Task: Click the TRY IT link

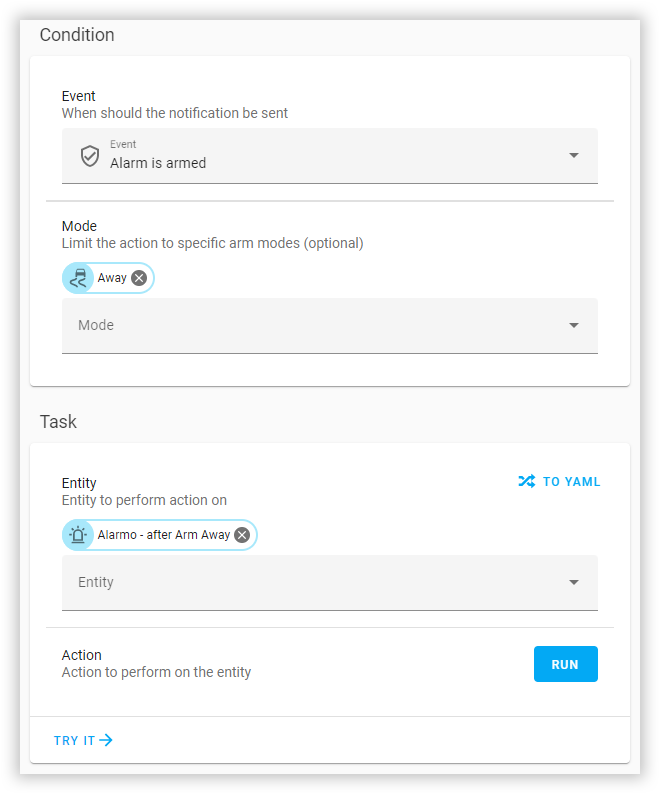Action: (x=75, y=740)
